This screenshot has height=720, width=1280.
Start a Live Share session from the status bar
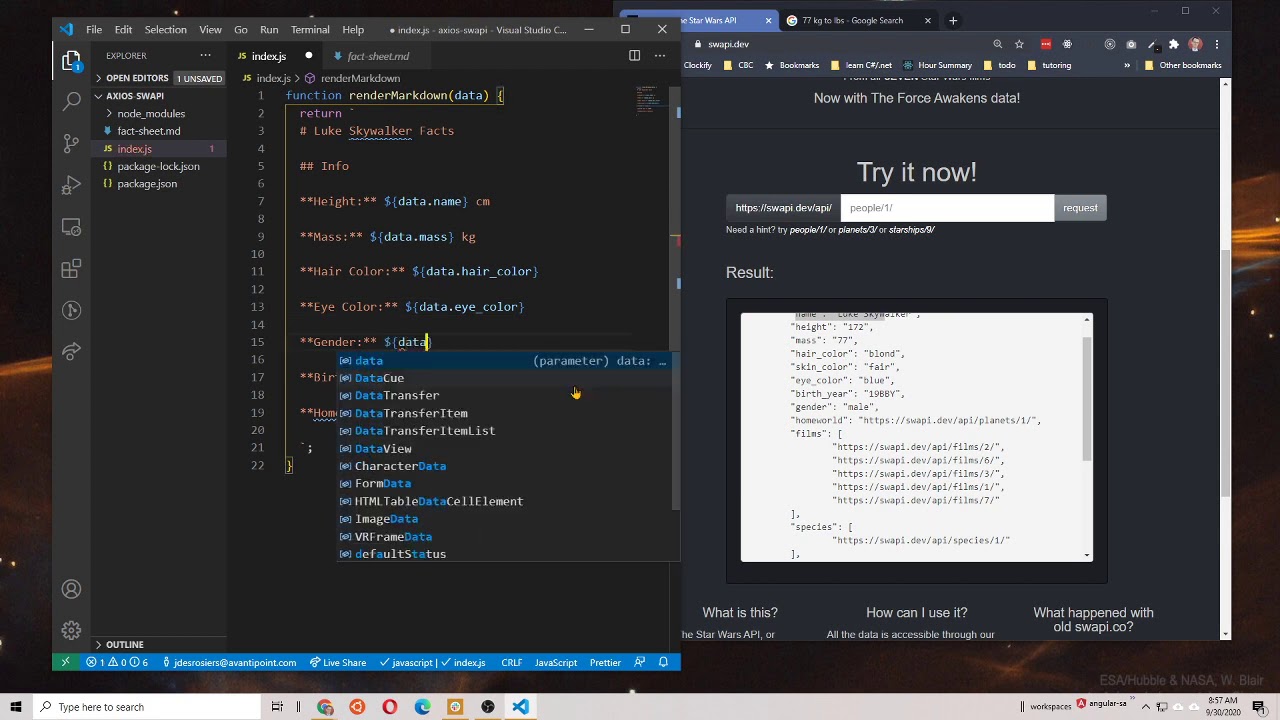(x=337, y=662)
